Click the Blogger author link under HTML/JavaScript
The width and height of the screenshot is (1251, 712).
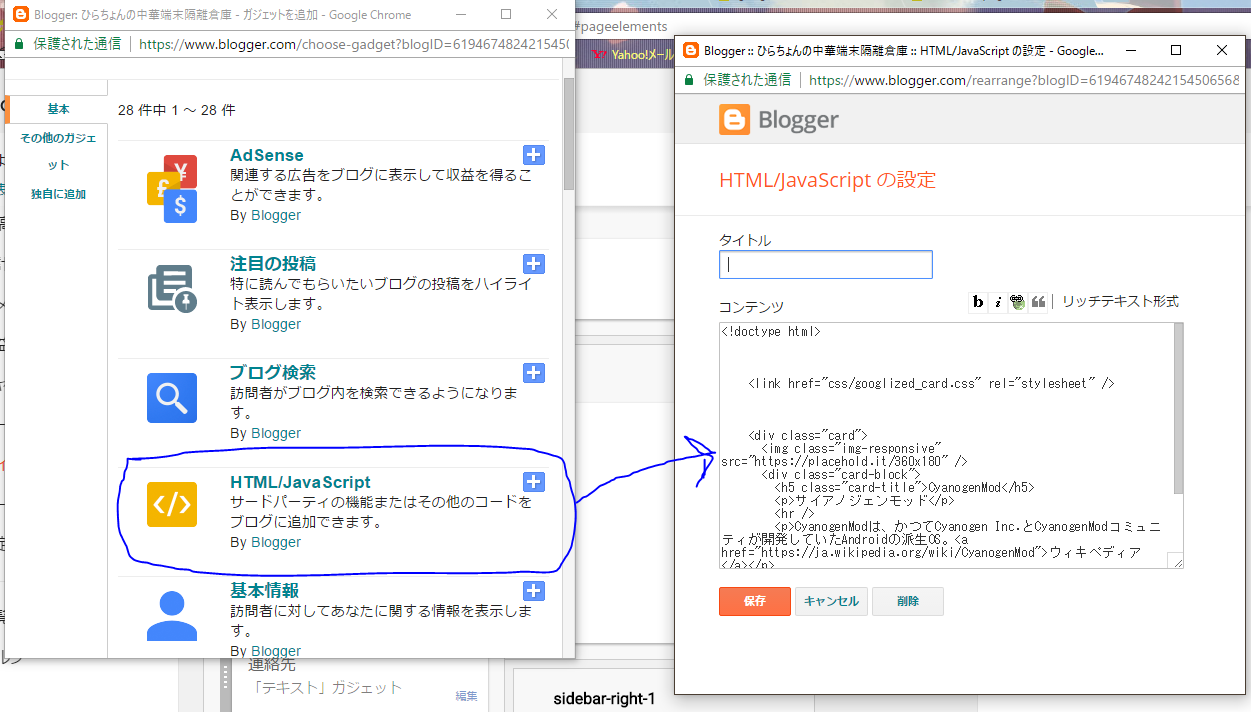[276, 542]
